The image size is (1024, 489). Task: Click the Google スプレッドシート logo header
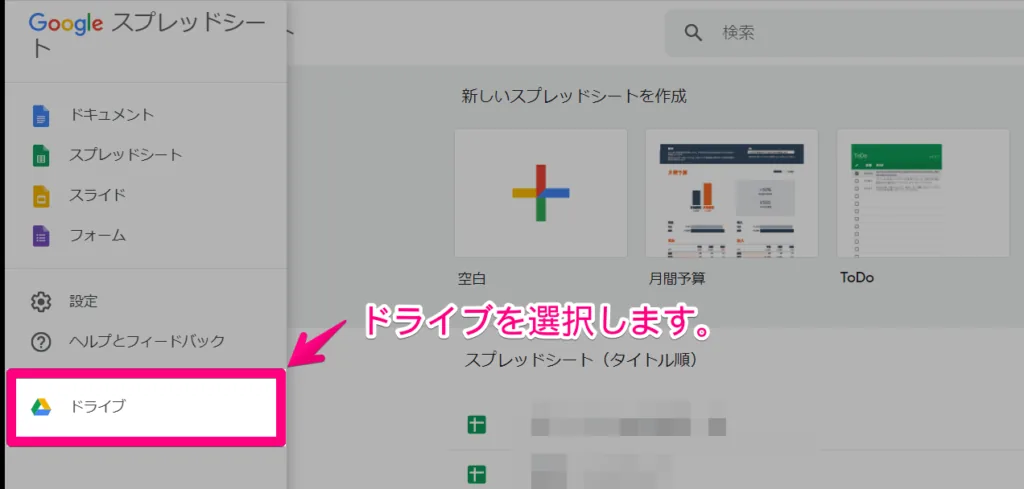tap(147, 35)
